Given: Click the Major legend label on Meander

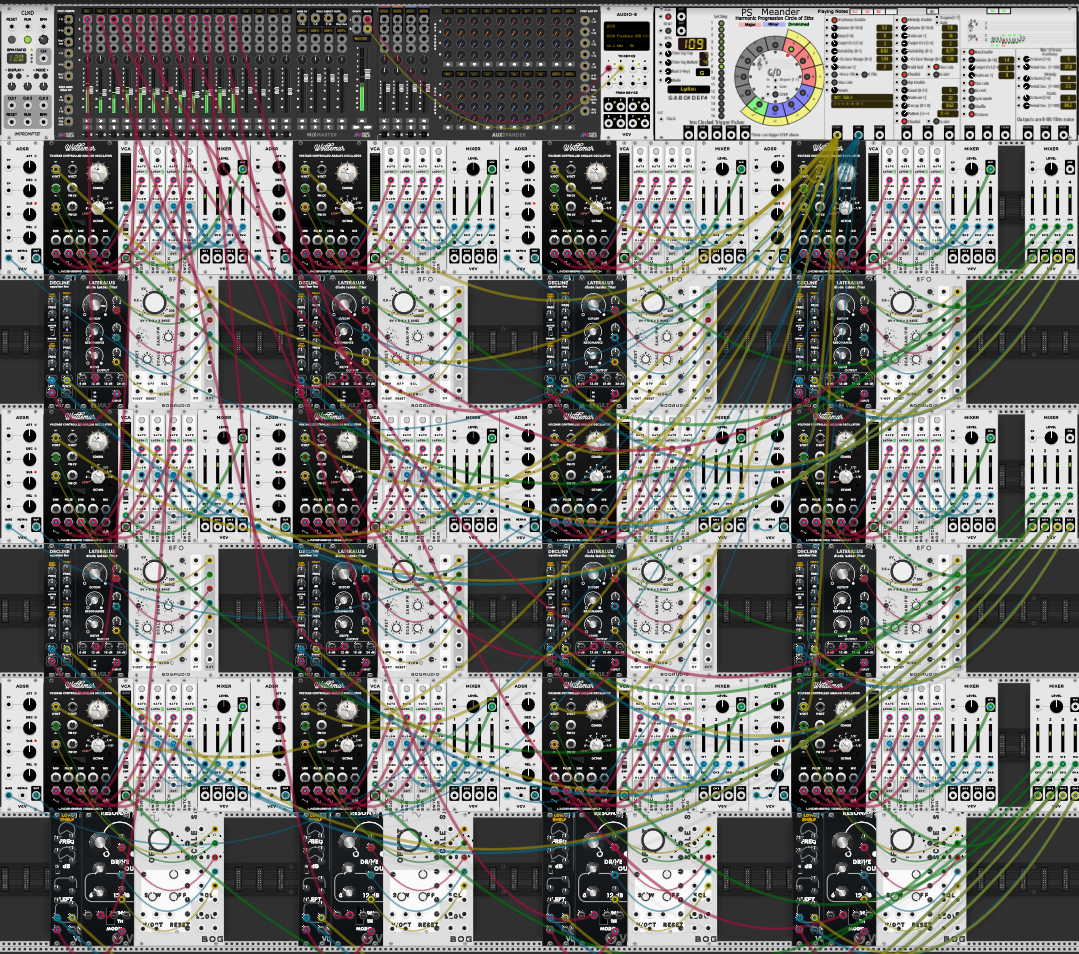Looking at the screenshot, I should click(x=749, y=24).
